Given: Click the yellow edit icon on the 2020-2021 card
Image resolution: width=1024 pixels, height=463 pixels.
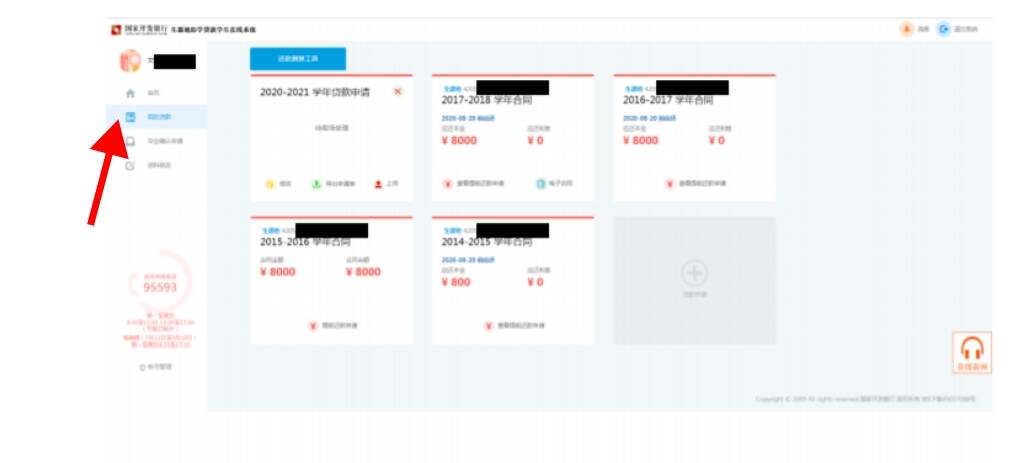Looking at the screenshot, I should click(270, 184).
